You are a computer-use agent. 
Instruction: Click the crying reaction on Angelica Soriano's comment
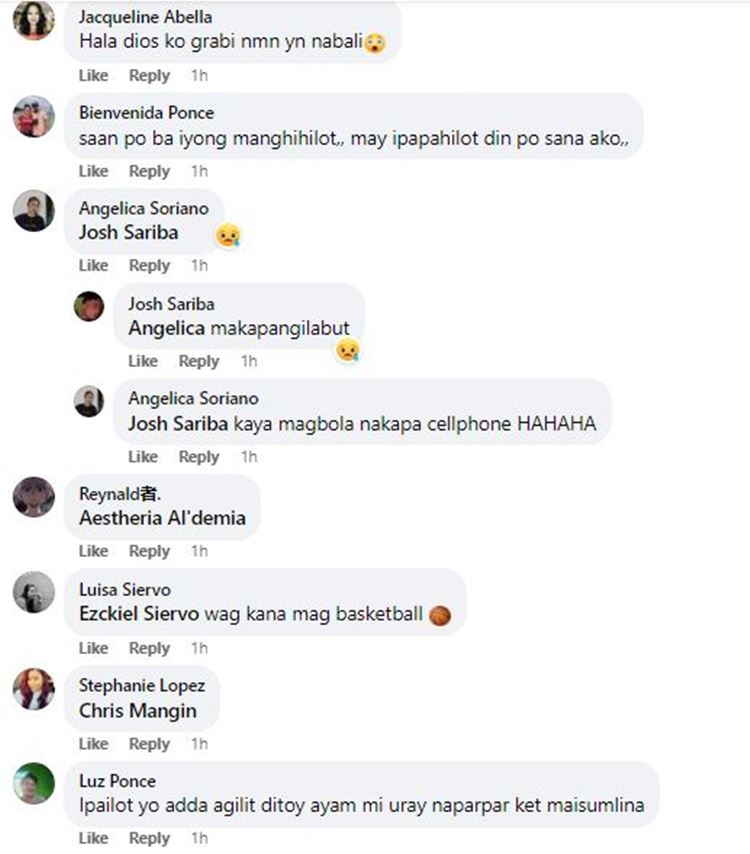pos(228,235)
